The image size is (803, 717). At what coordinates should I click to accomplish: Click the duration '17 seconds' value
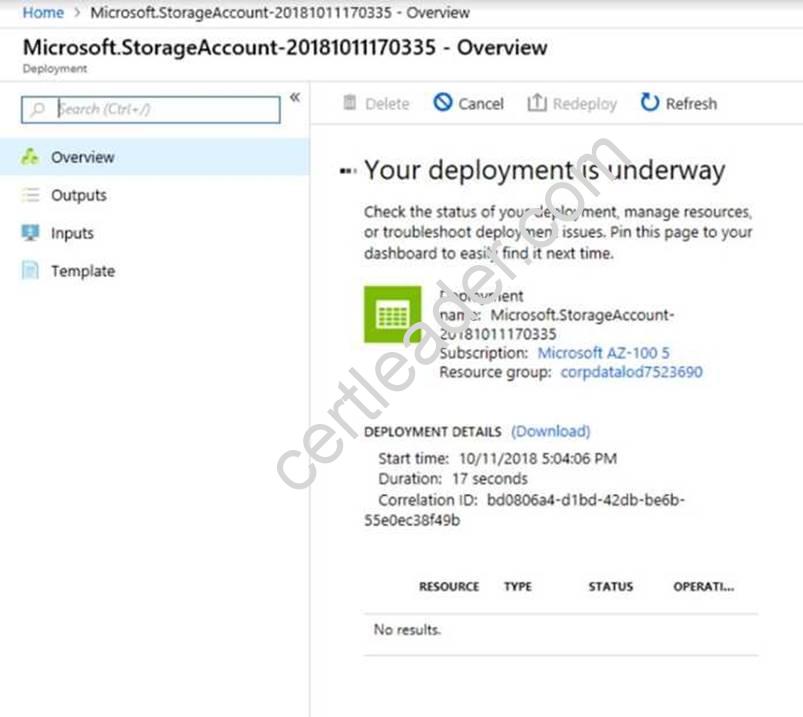[490, 479]
